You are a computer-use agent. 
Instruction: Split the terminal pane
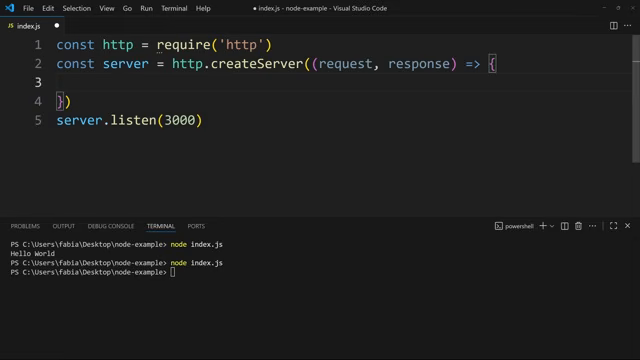pos(564,226)
